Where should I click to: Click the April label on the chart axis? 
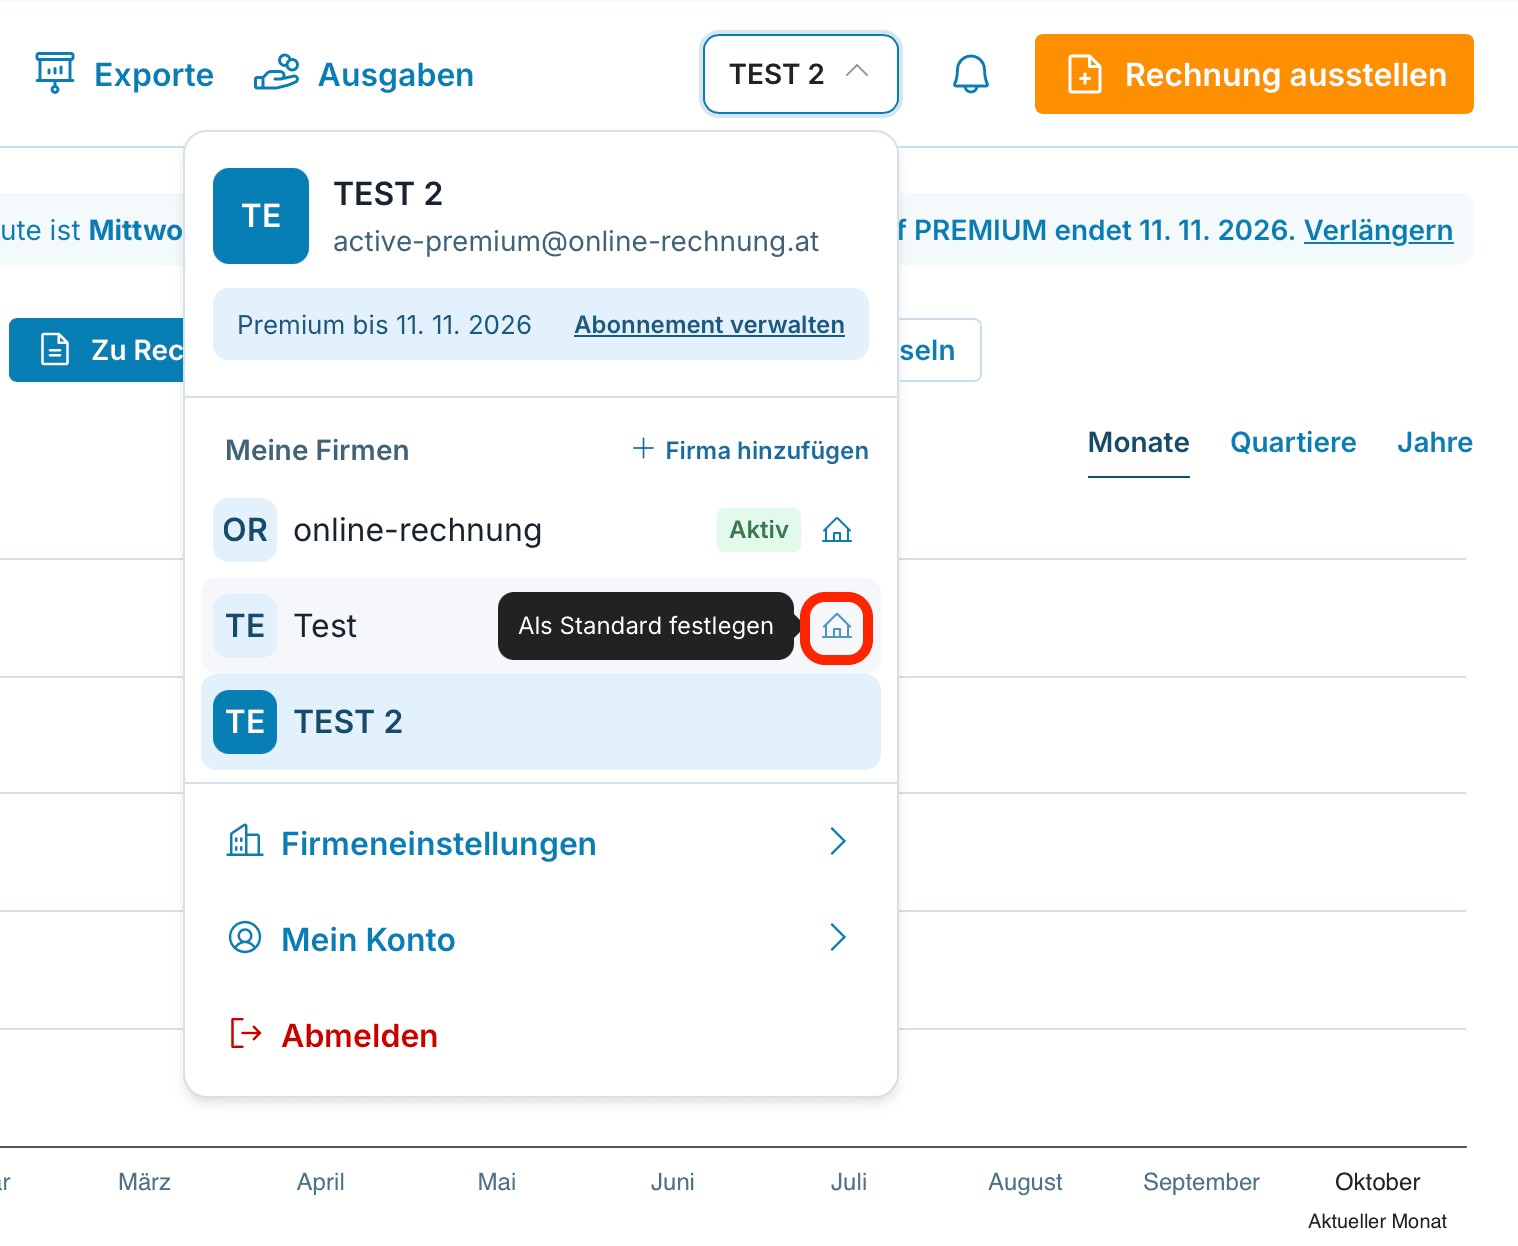click(320, 1182)
